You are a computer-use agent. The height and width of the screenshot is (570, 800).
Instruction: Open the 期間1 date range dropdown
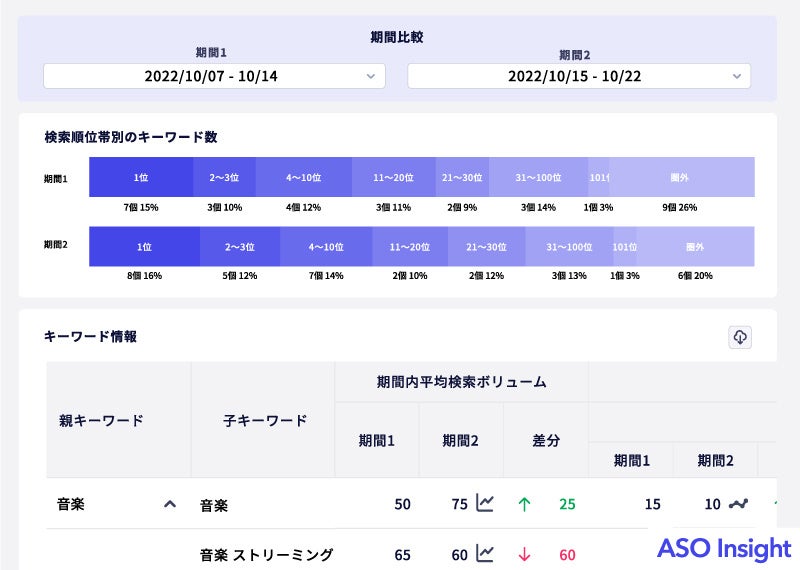214,76
